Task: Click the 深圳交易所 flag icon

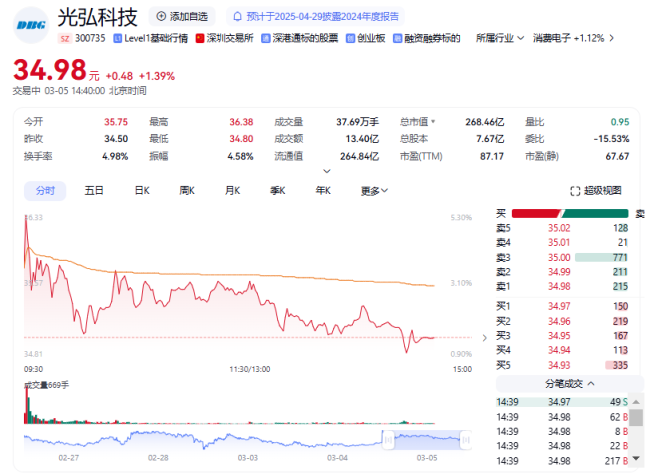Action: click(x=200, y=39)
